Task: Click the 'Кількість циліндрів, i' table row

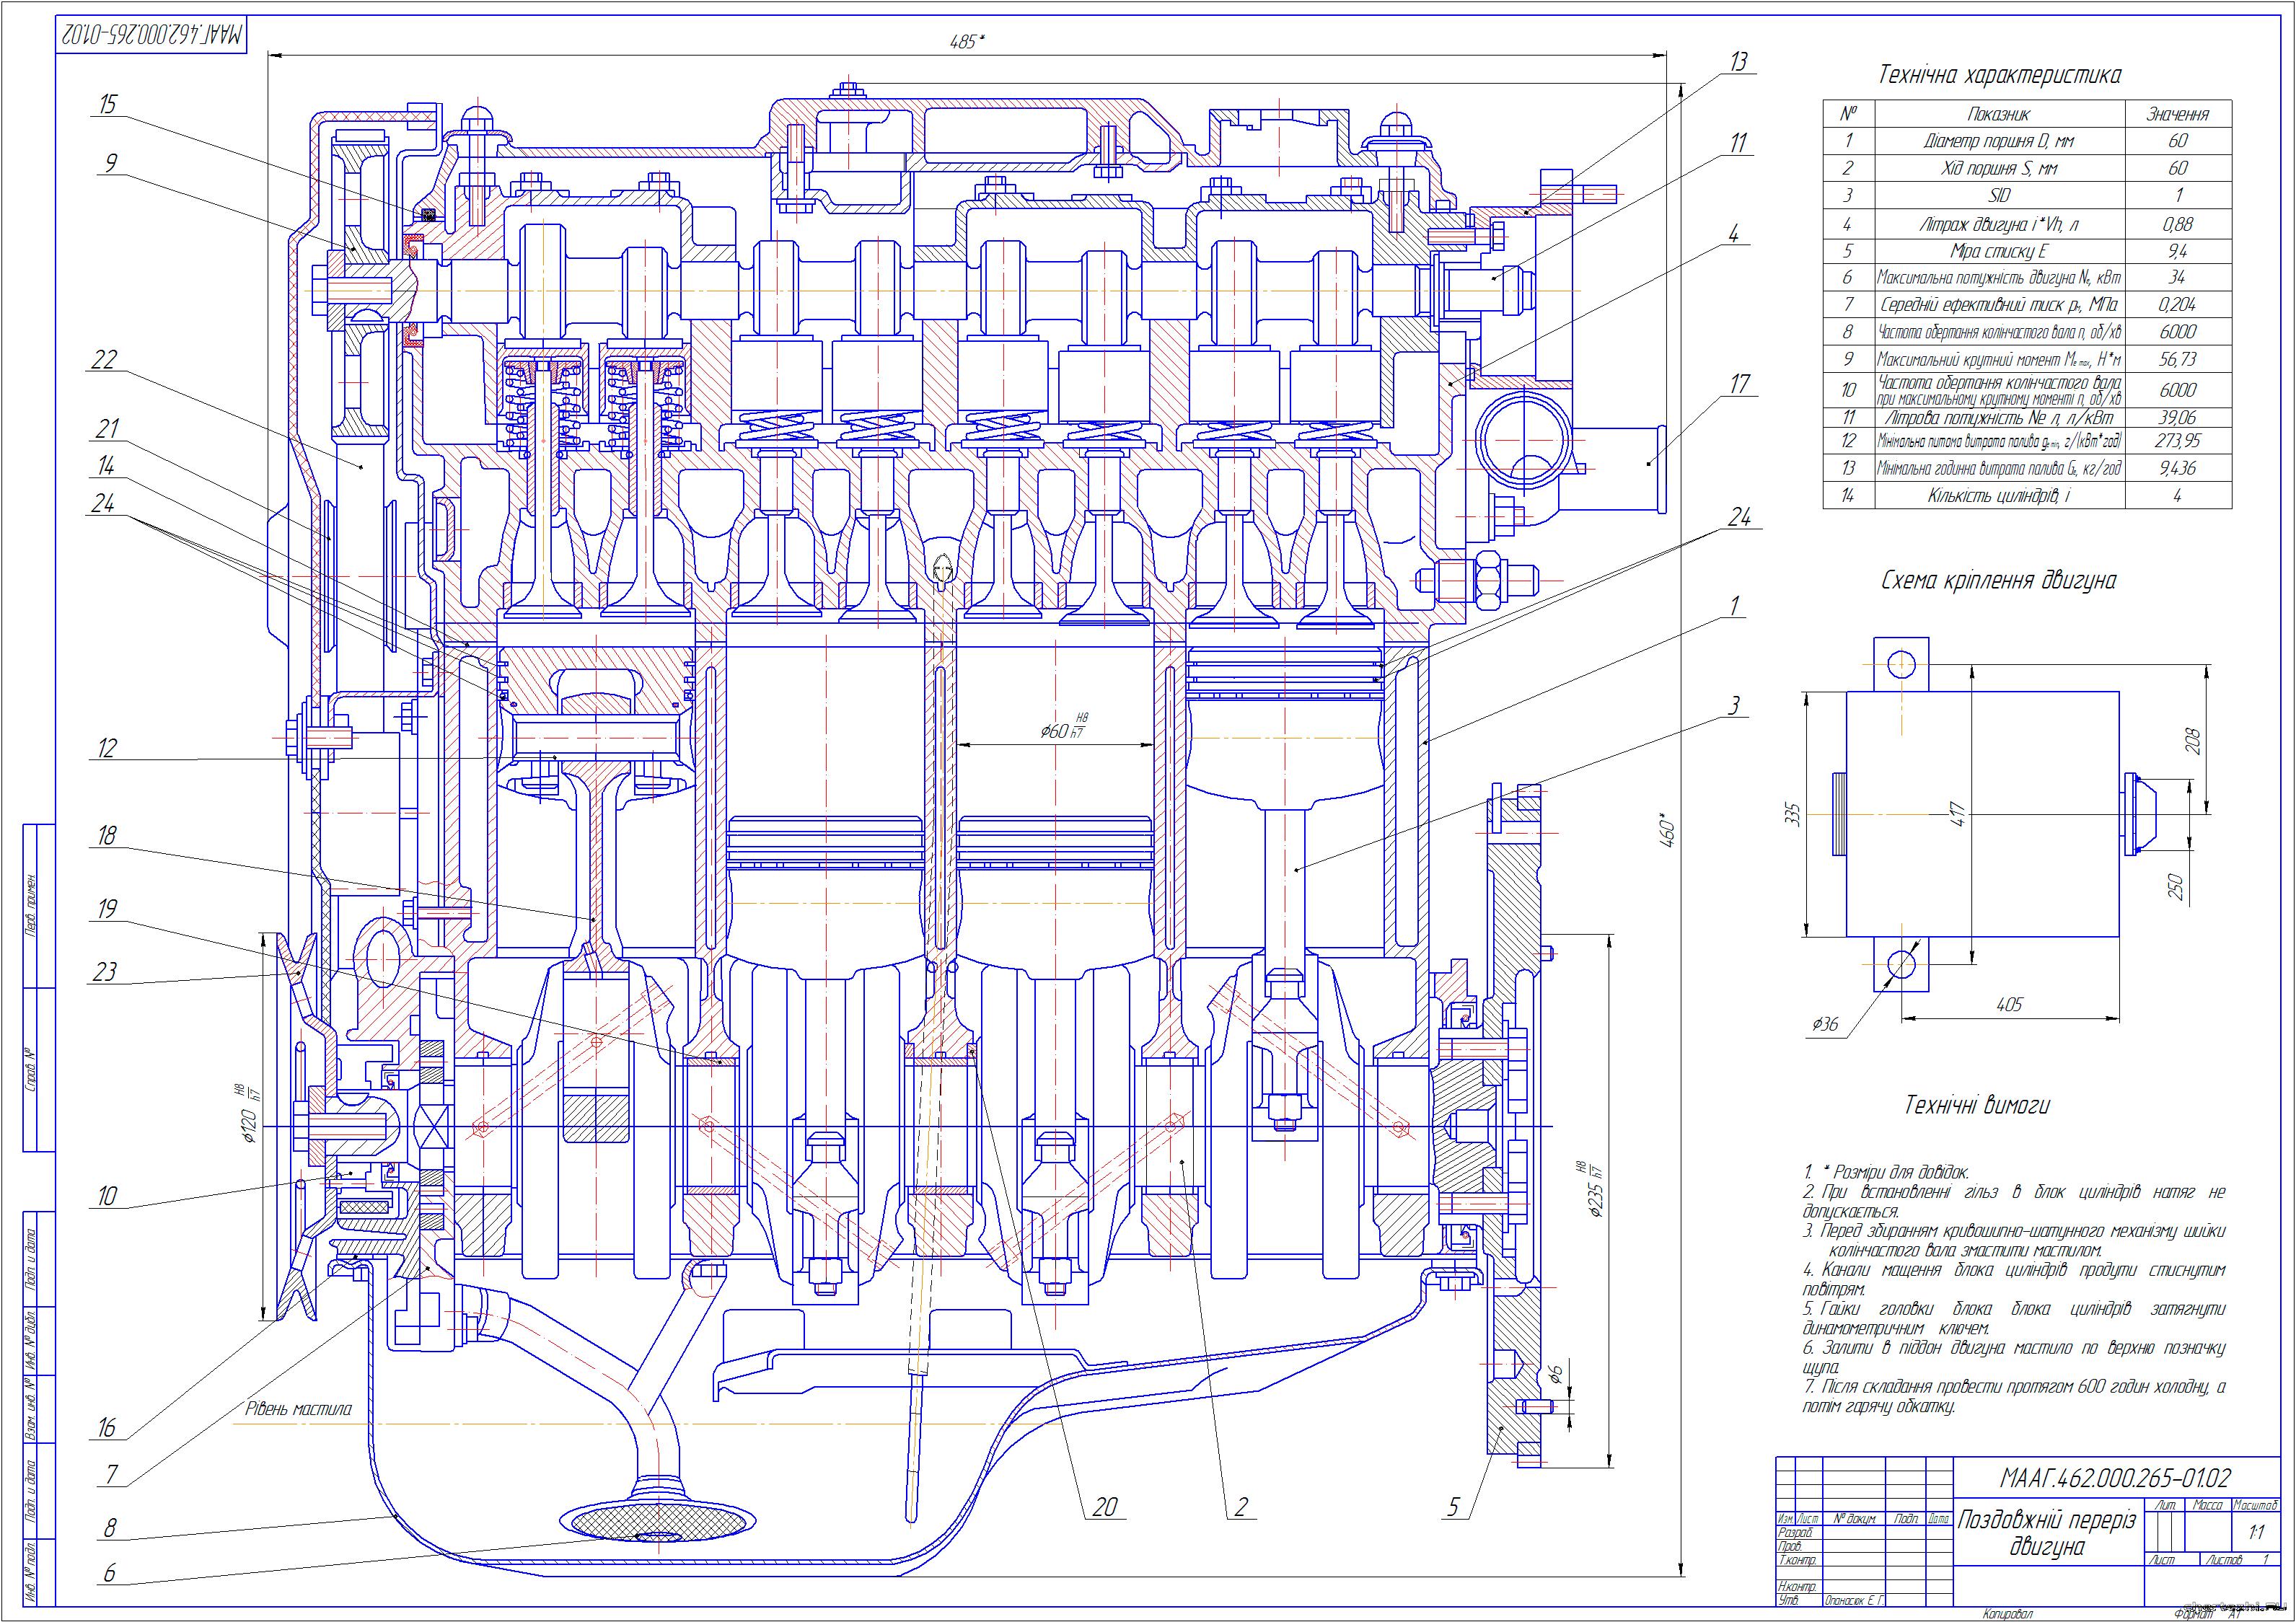Action: pyautogui.click(x=1998, y=495)
